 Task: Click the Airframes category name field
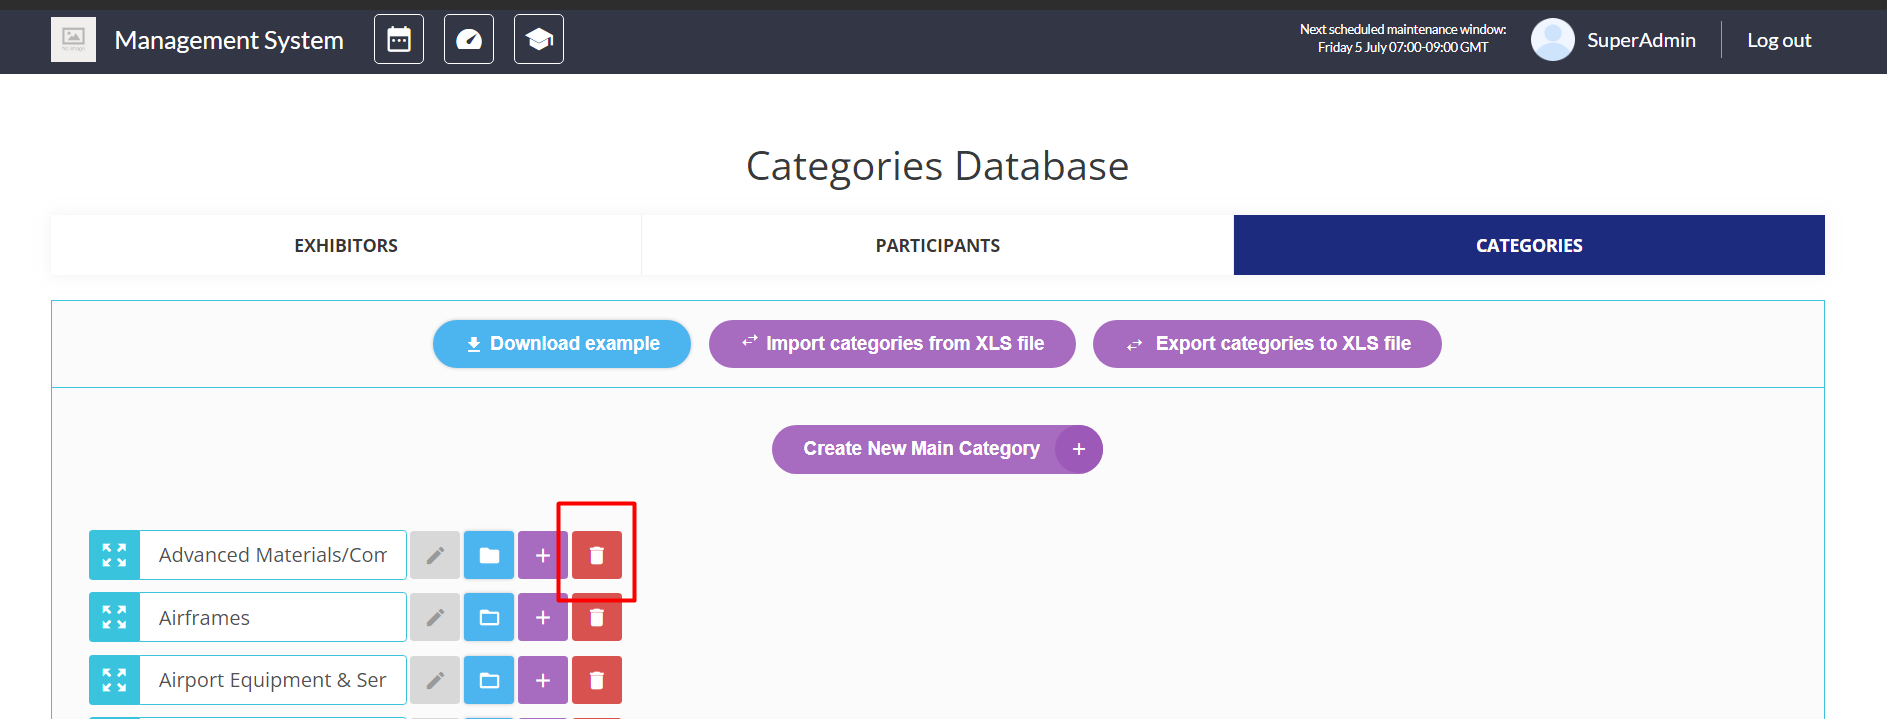click(272, 618)
